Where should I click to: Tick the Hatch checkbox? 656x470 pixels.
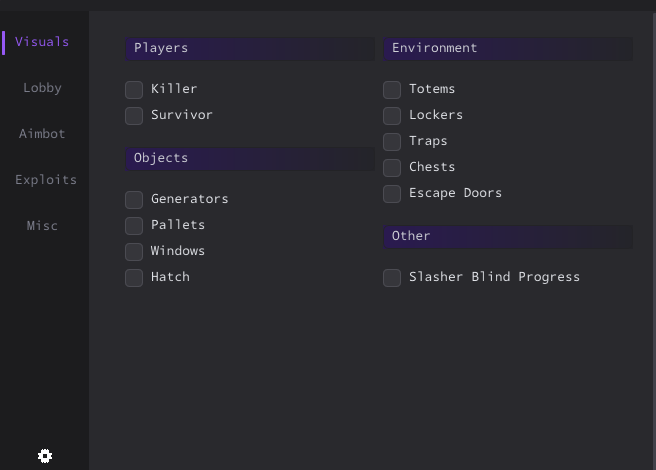(x=134, y=277)
